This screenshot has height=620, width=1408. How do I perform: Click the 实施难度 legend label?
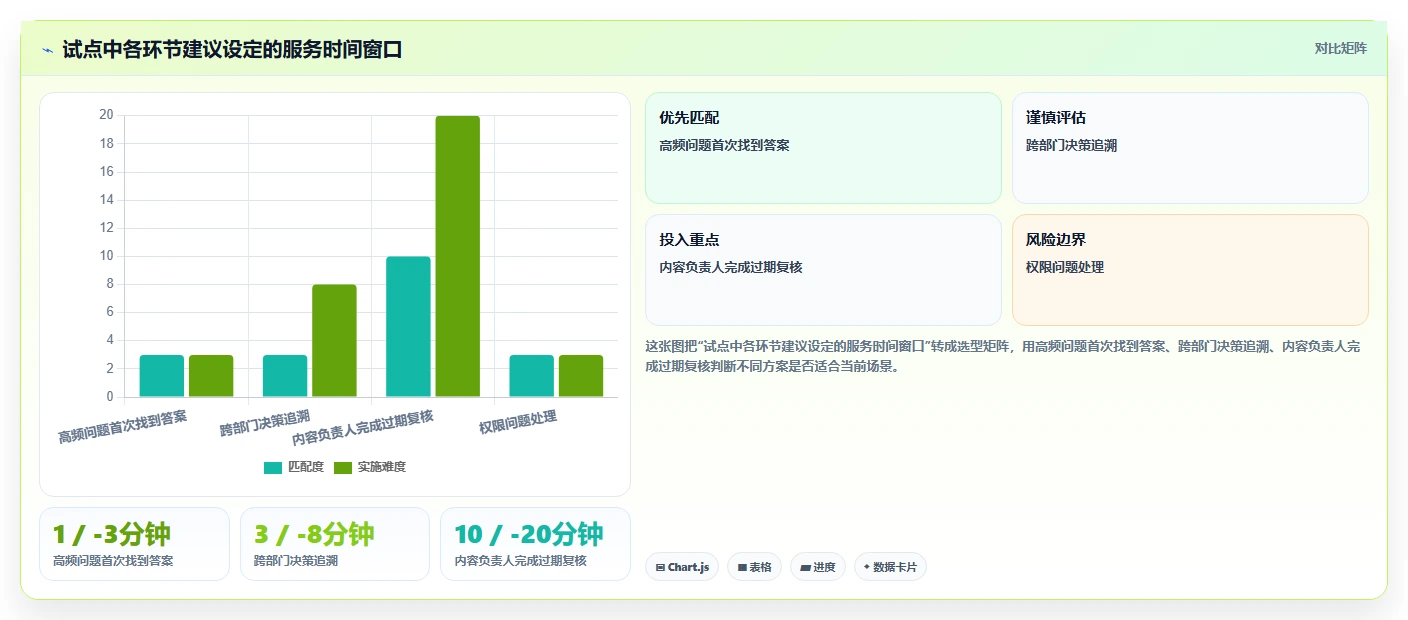(x=382, y=467)
